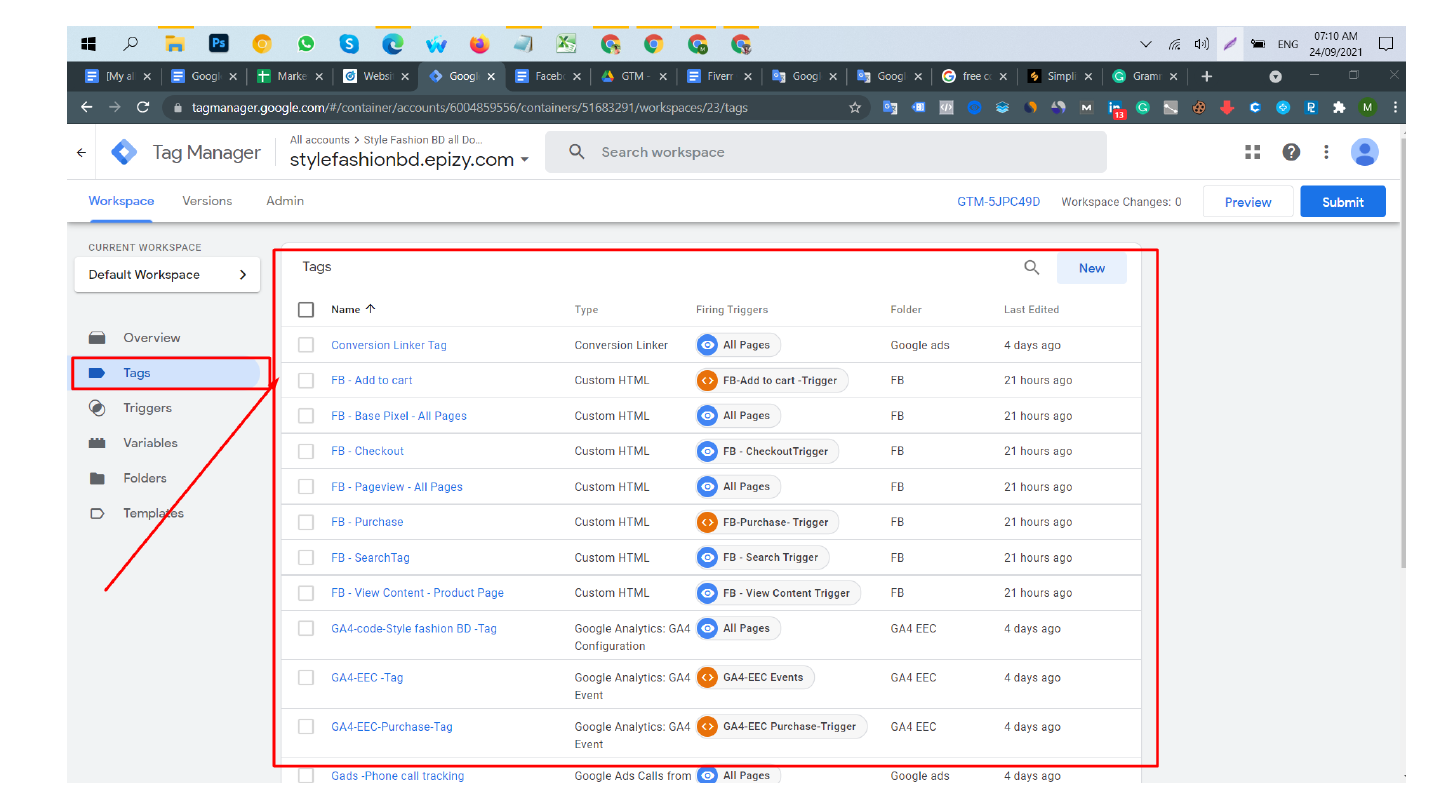Image resolution: width=1440 pixels, height=810 pixels.
Task: Open the Google apps grid icon
Action: tap(1252, 152)
